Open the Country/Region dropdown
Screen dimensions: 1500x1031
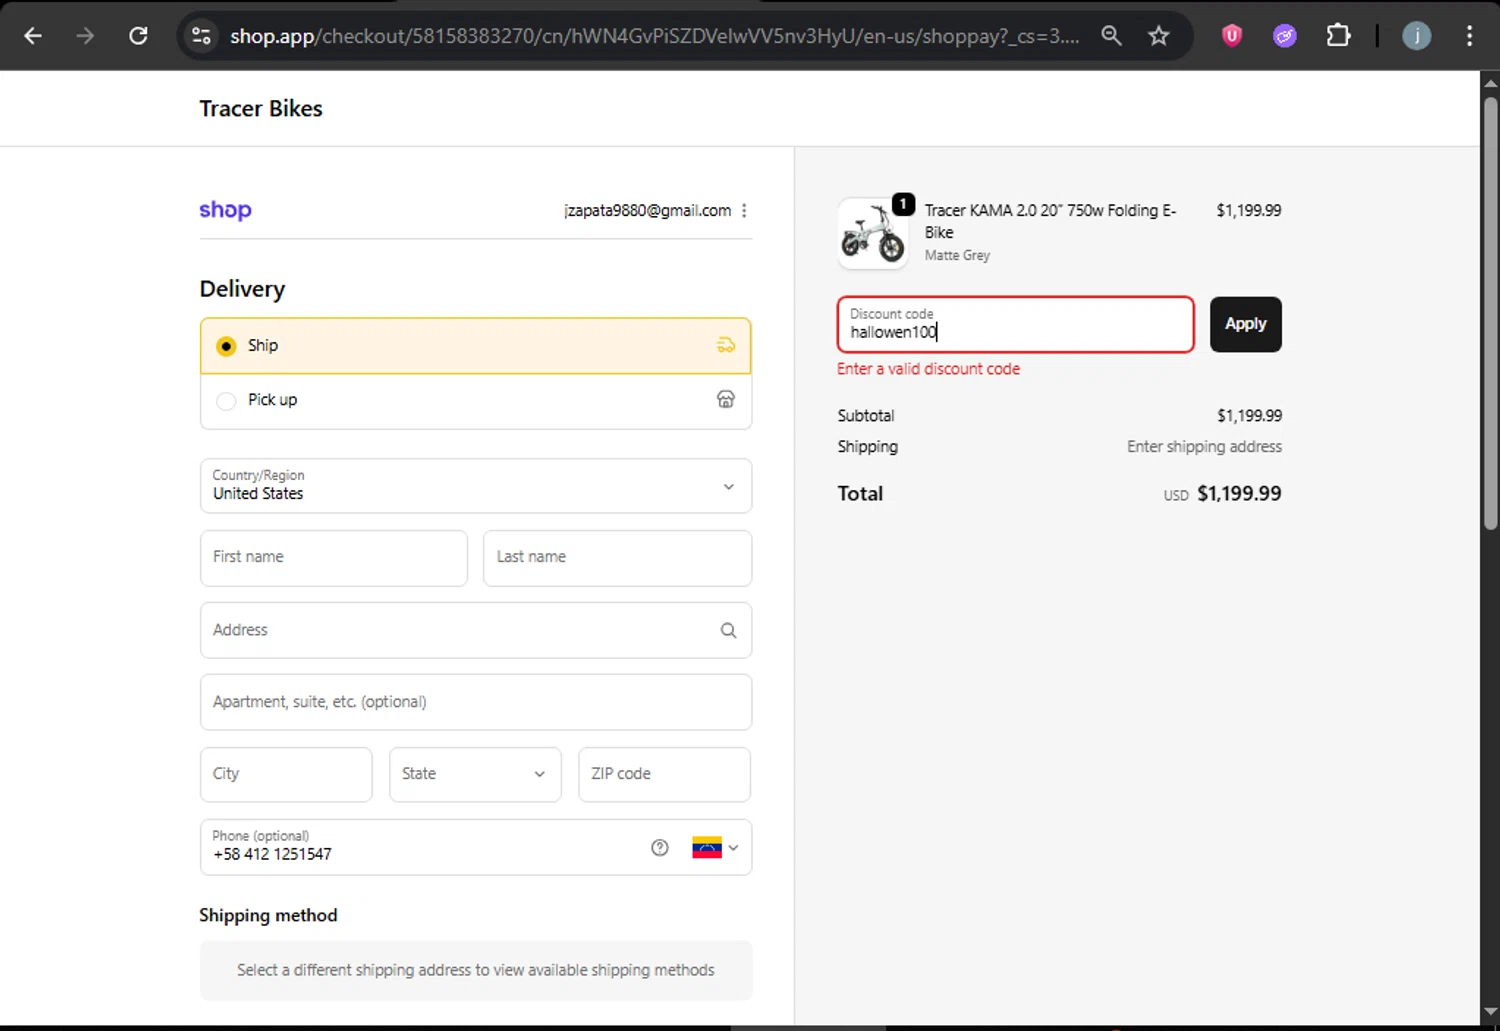(x=476, y=486)
